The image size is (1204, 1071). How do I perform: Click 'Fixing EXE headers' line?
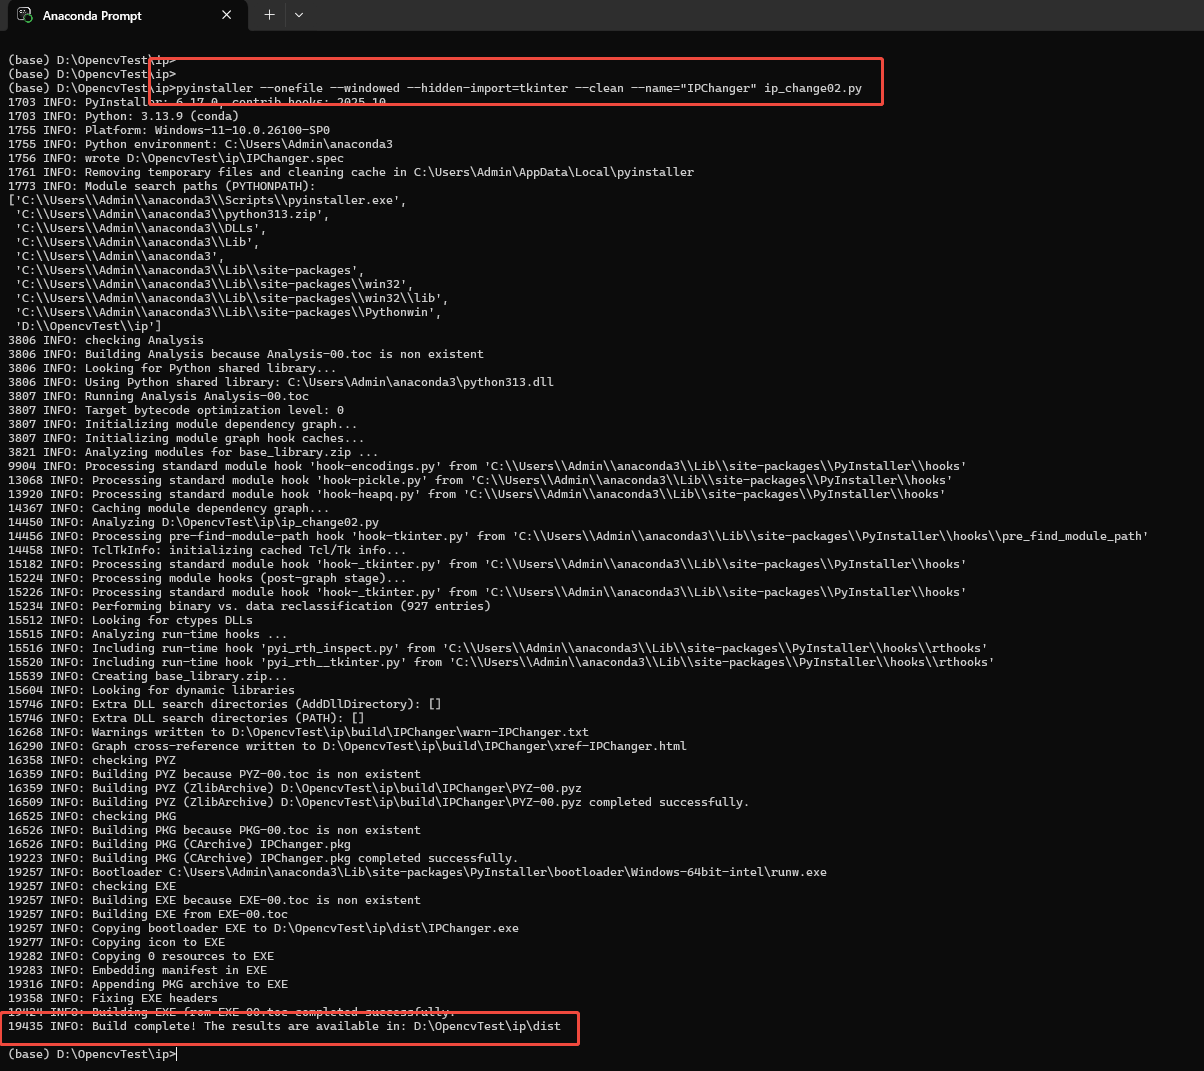[x=113, y=998]
